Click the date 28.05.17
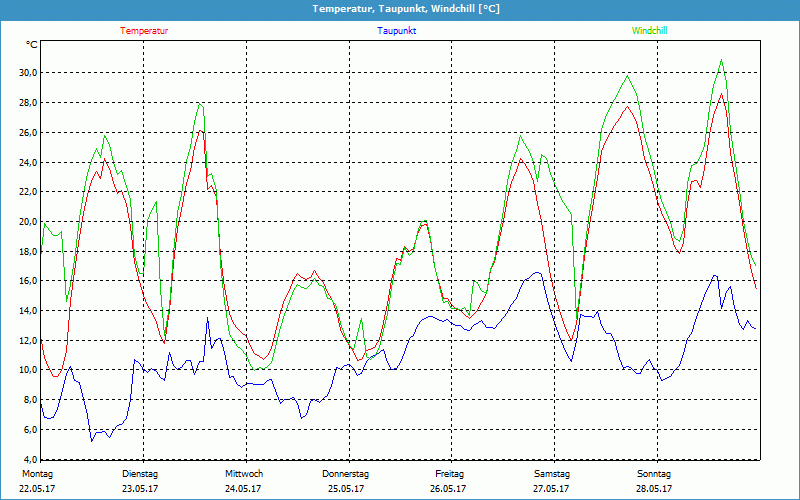800x500 pixels. 654,489
